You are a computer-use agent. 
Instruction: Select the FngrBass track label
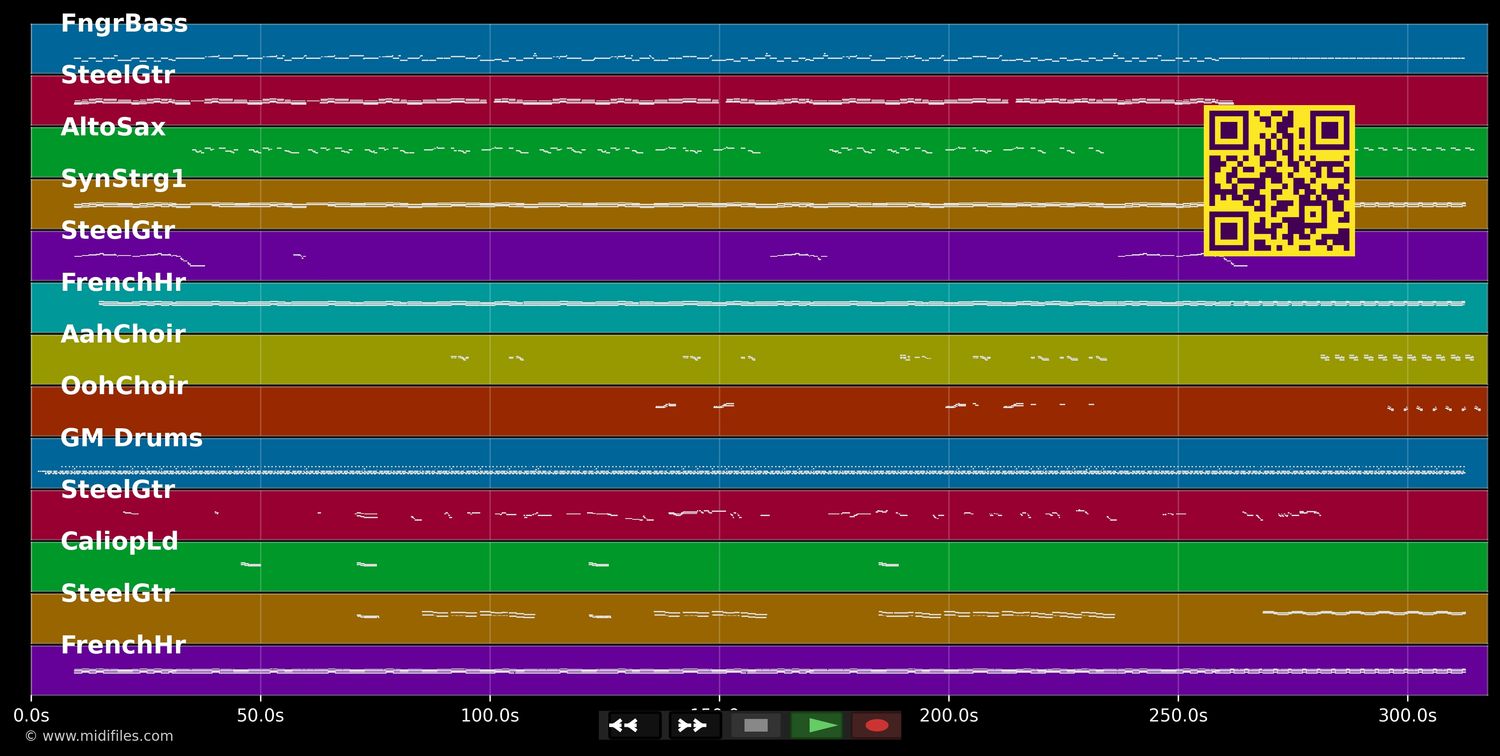point(124,24)
